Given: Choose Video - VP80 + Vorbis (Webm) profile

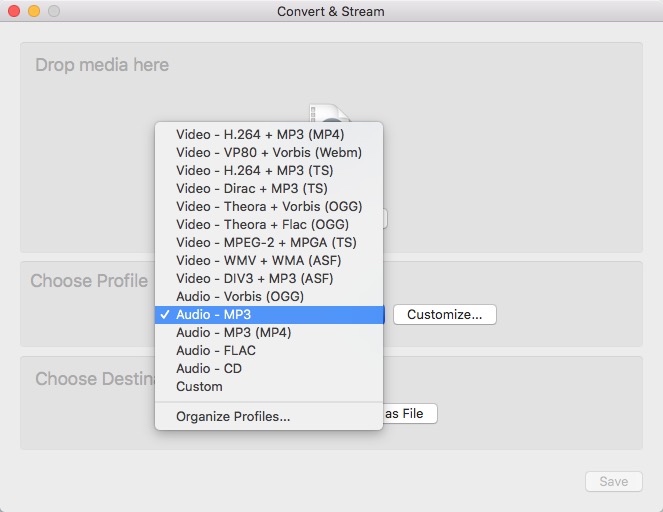Looking at the screenshot, I should (x=269, y=153).
